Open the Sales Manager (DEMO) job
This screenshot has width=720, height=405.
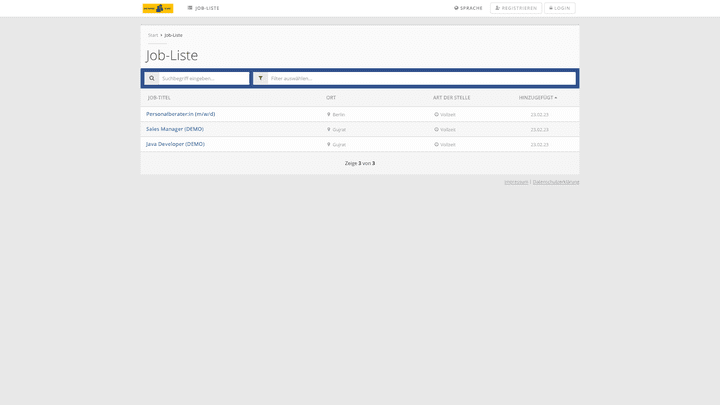click(x=174, y=129)
